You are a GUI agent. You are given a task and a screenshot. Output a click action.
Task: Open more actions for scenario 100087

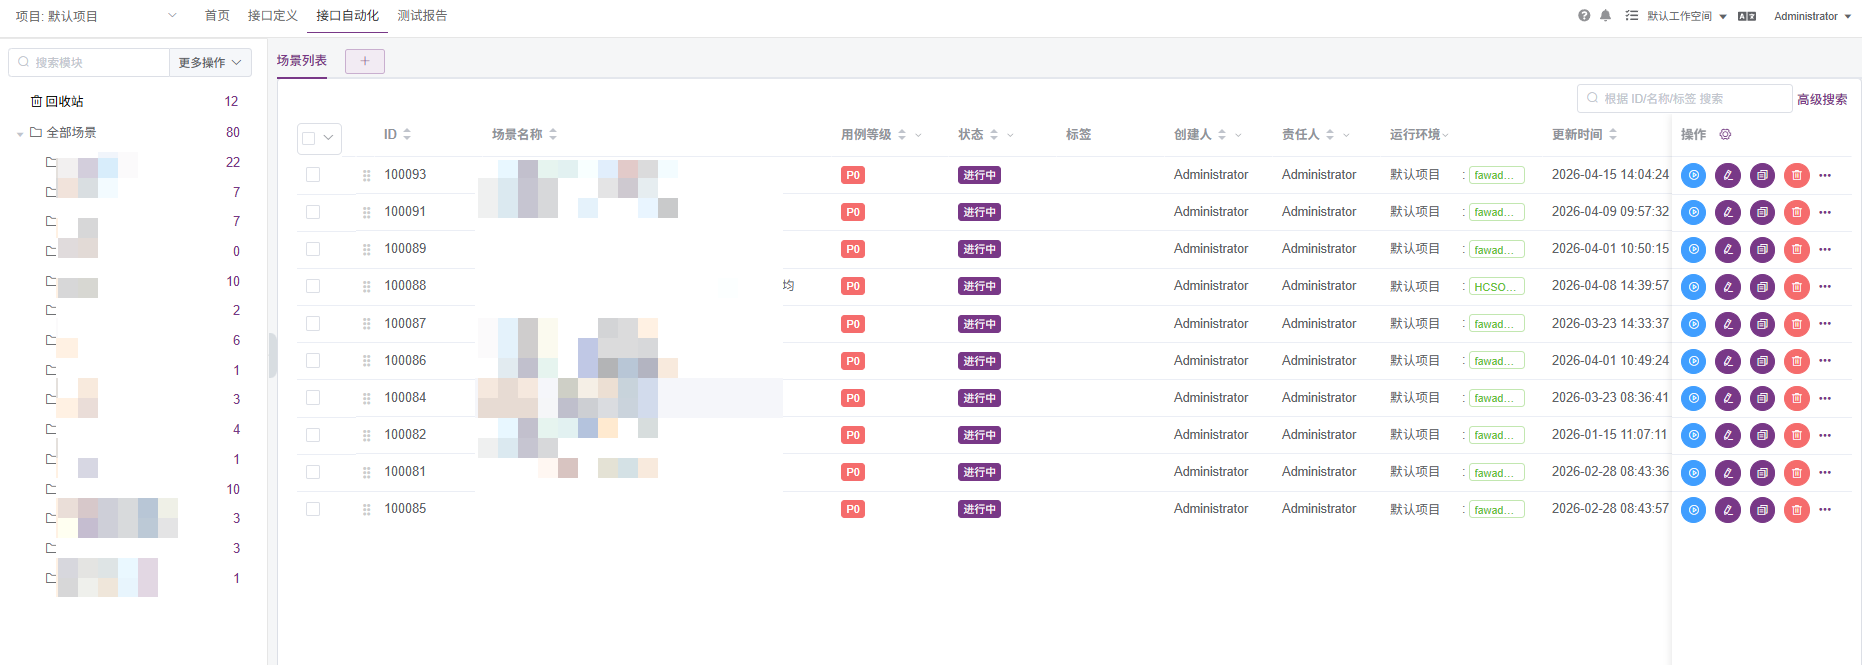click(x=1825, y=324)
